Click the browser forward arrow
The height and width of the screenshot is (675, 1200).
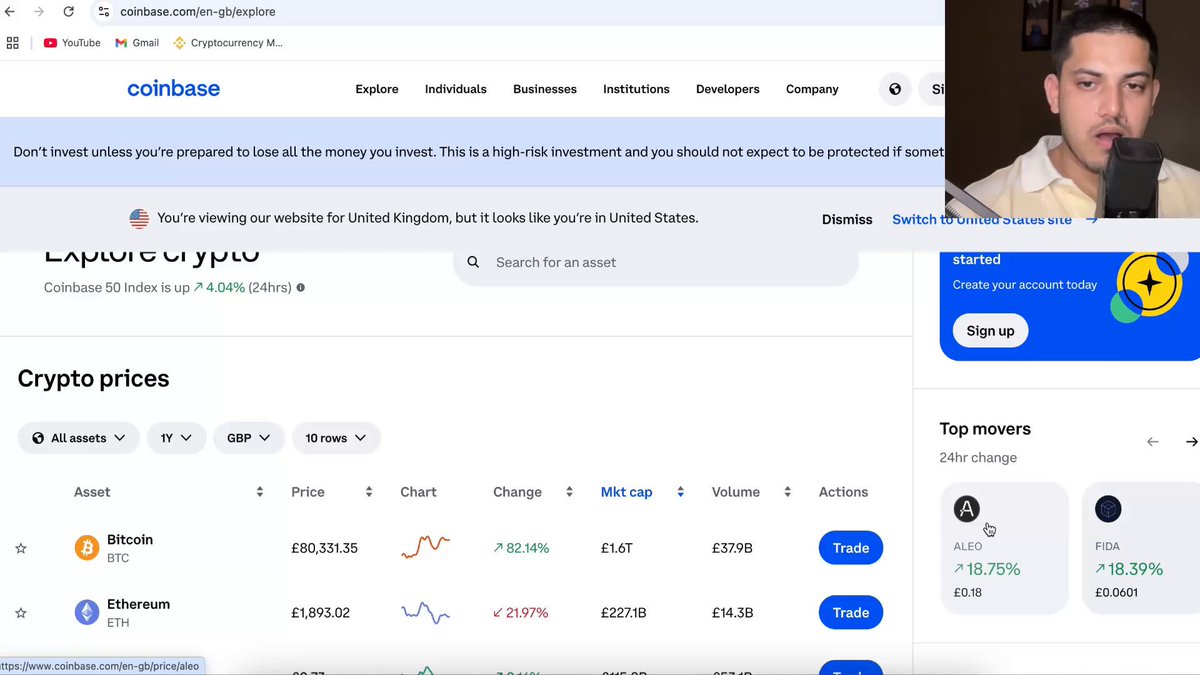point(39,12)
